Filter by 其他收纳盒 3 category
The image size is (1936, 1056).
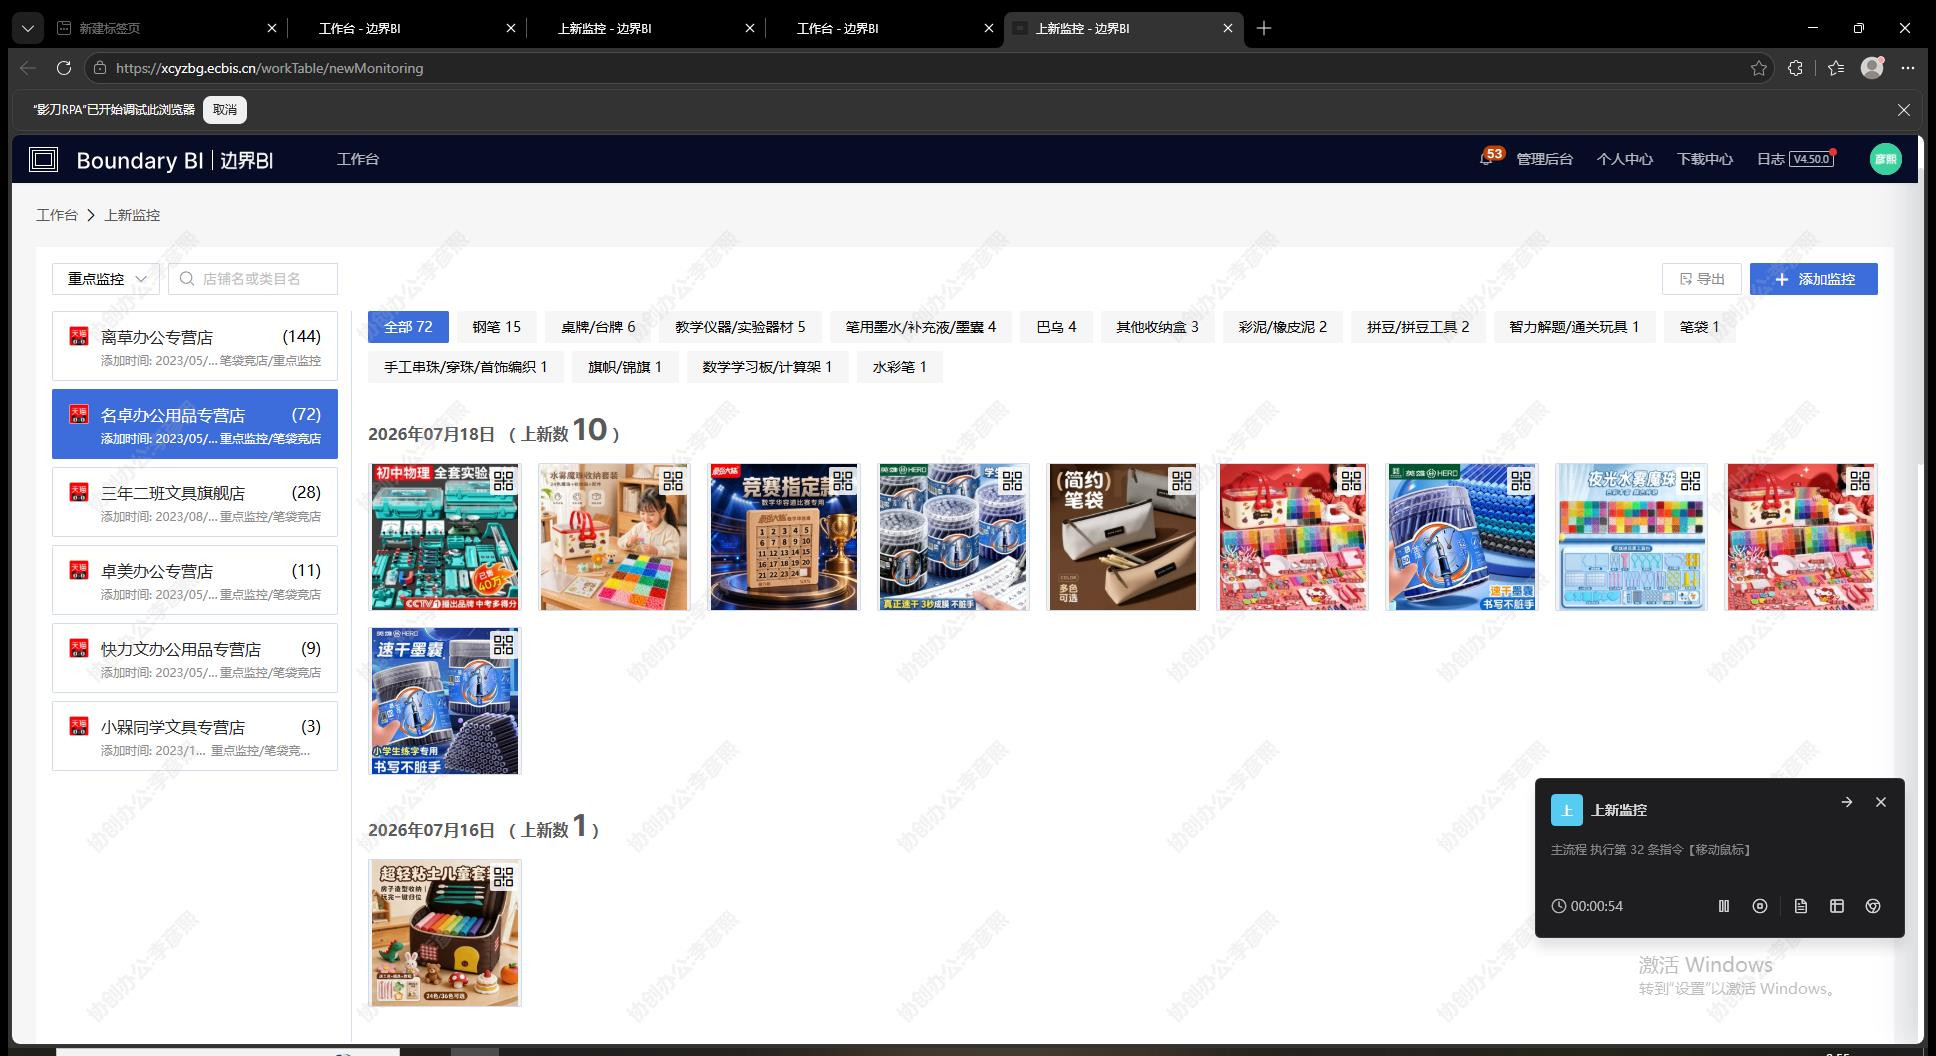pos(1157,327)
